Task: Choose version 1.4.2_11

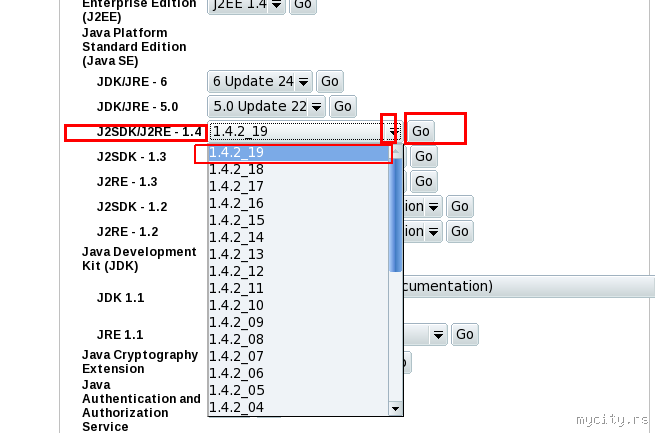Action: 299,289
